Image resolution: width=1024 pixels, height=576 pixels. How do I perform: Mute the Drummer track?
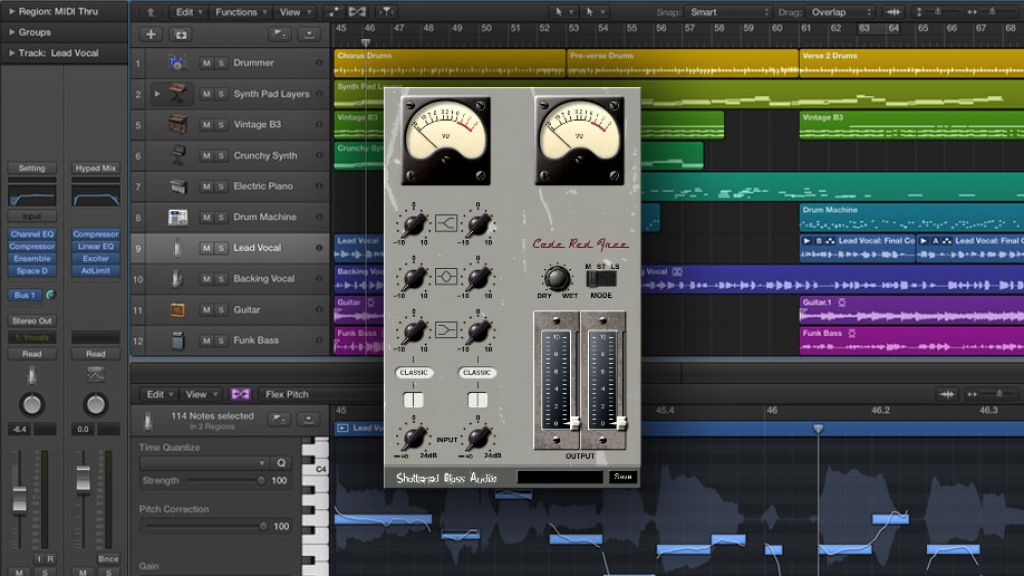[206, 63]
